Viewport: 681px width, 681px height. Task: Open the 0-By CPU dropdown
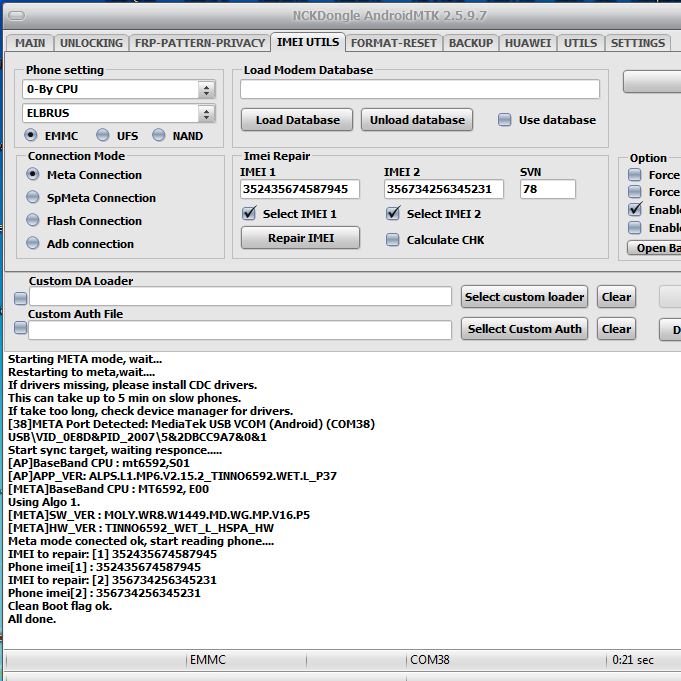pos(119,89)
